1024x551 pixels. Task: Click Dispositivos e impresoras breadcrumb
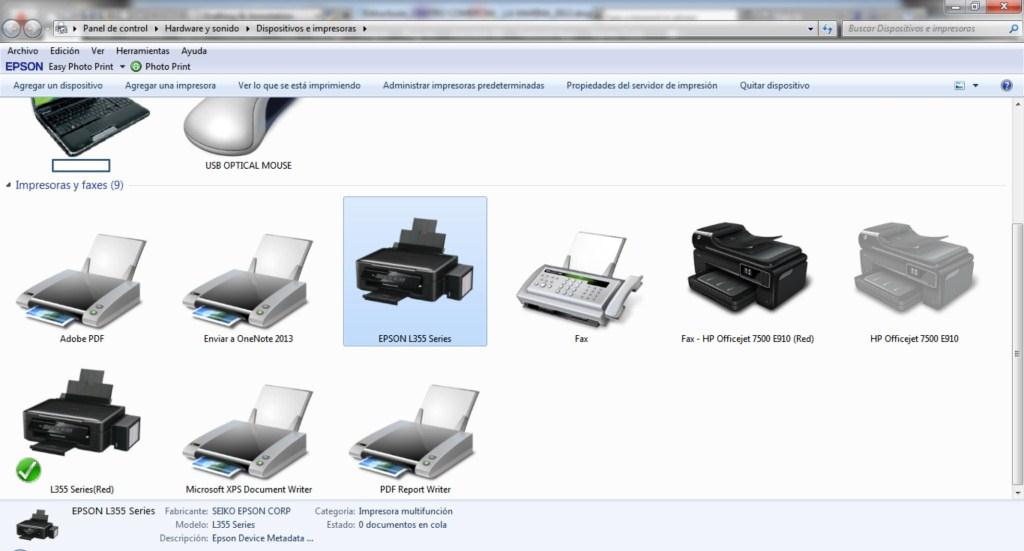[306, 29]
